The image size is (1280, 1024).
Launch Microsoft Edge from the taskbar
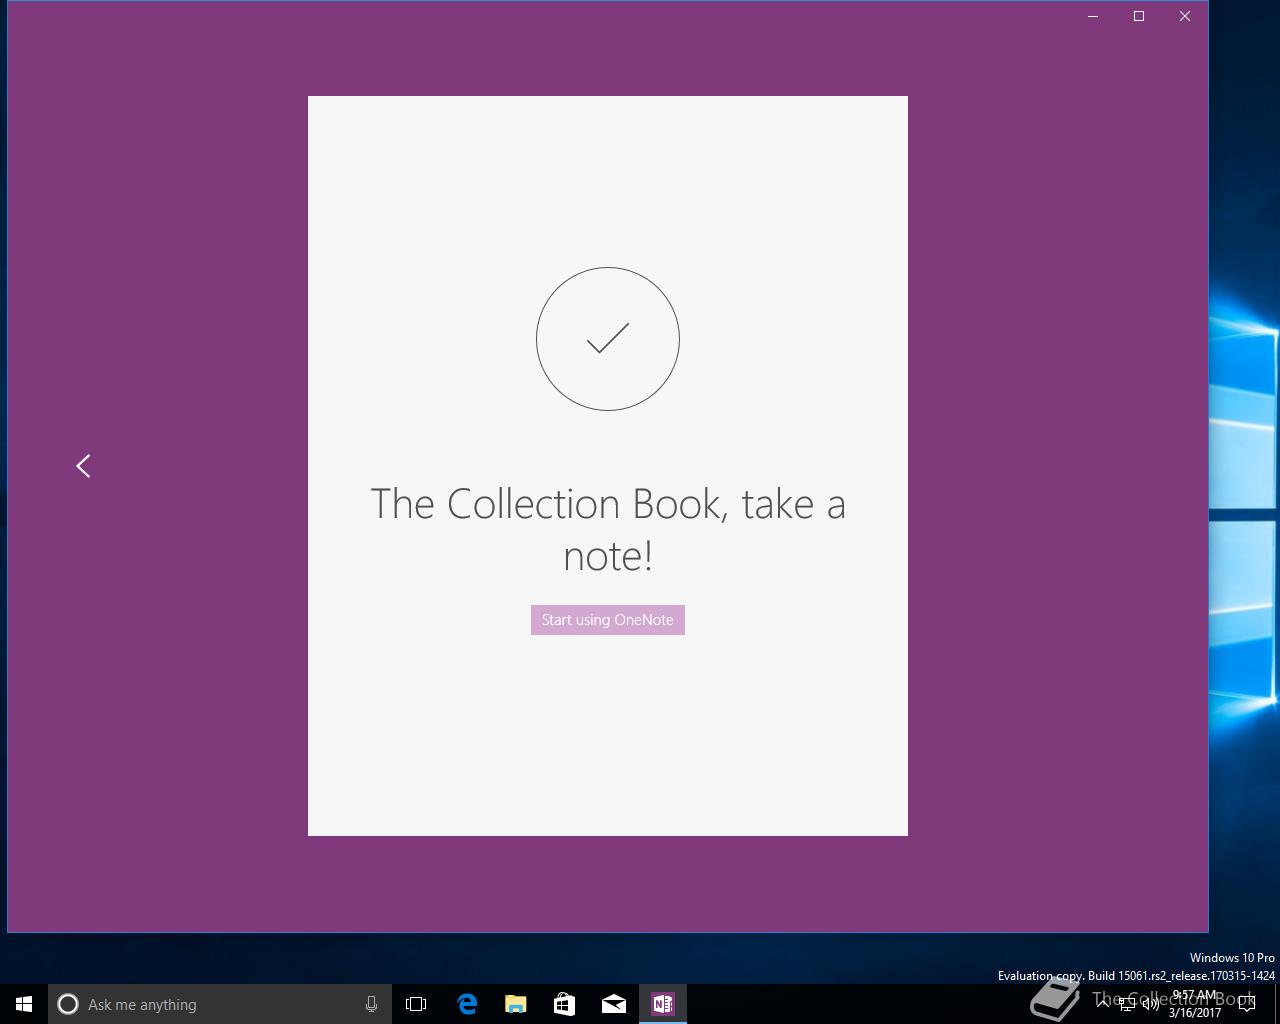pyautogui.click(x=466, y=1004)
